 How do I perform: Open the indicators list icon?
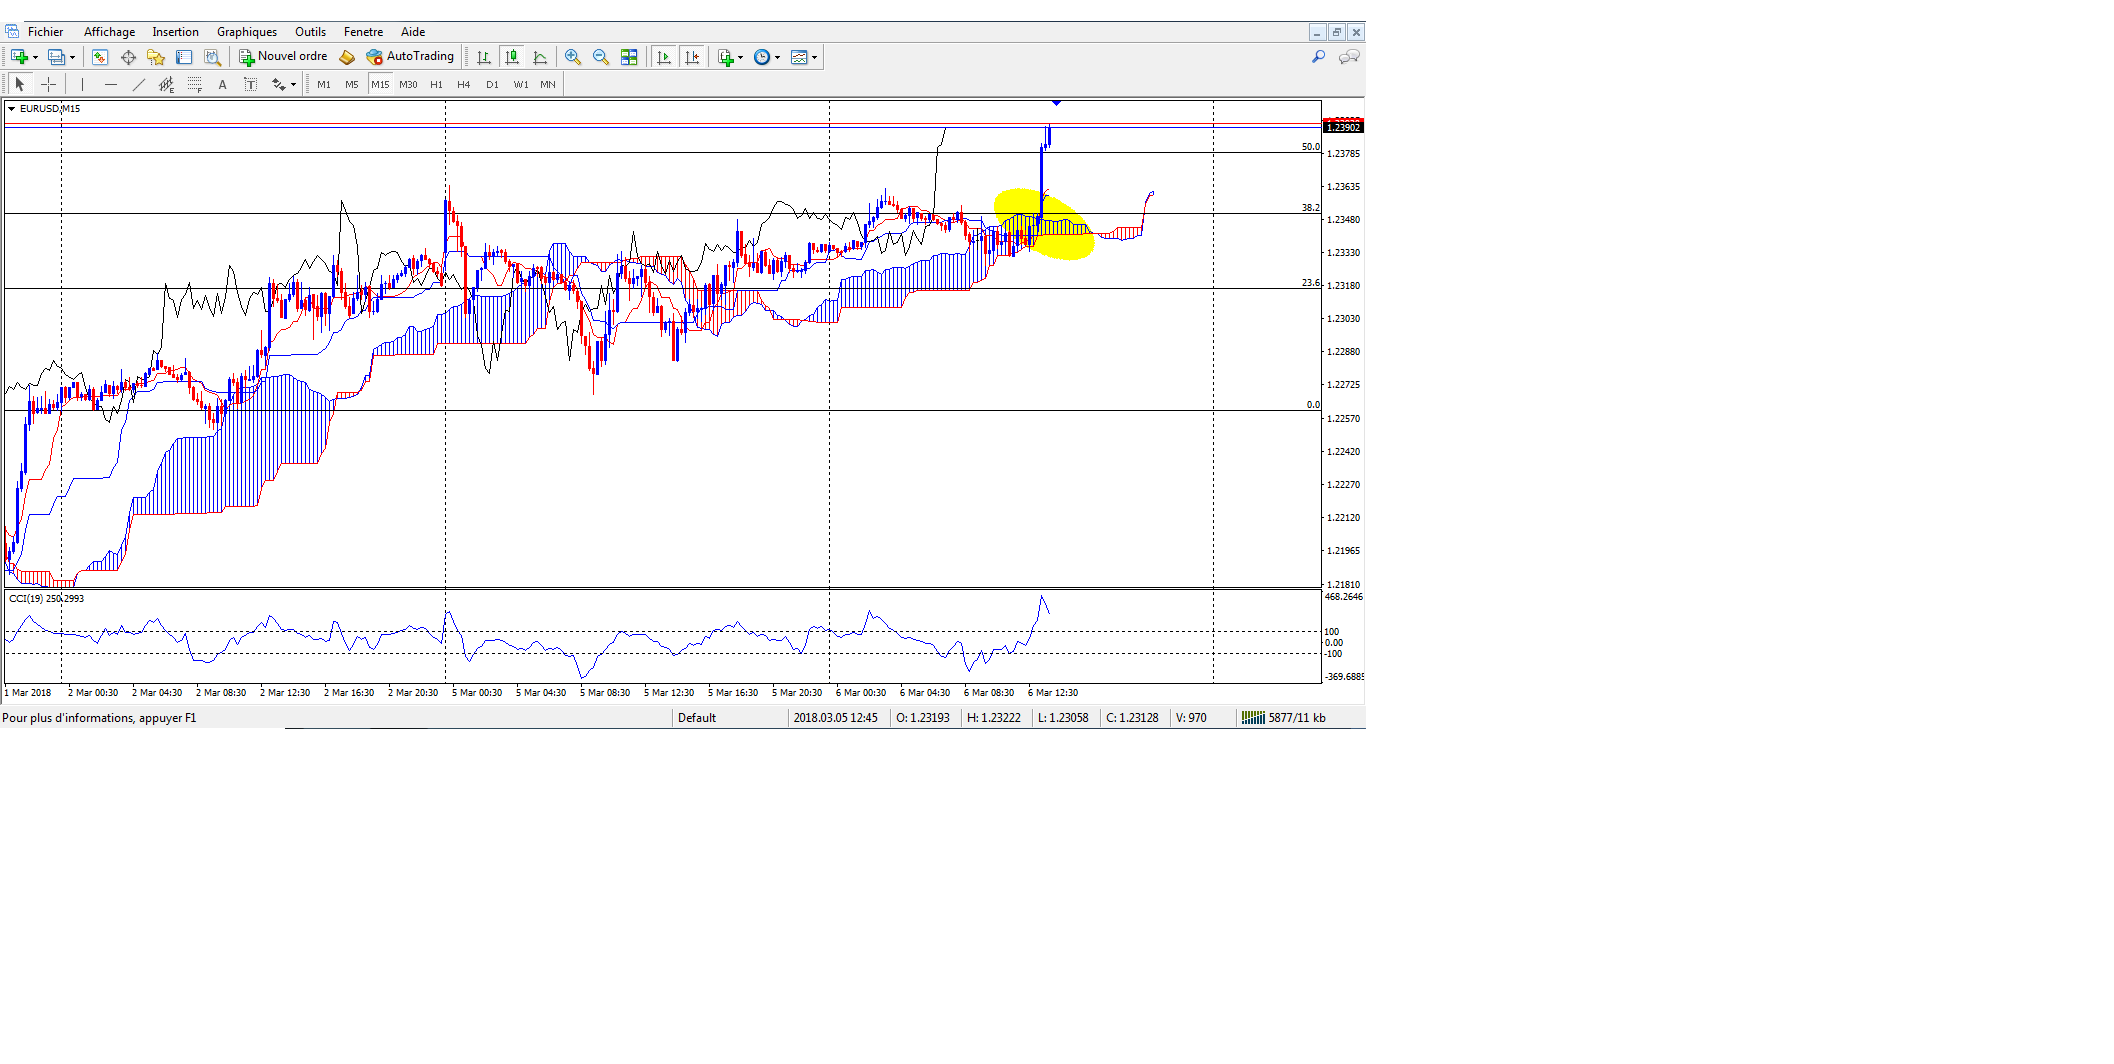726,57
